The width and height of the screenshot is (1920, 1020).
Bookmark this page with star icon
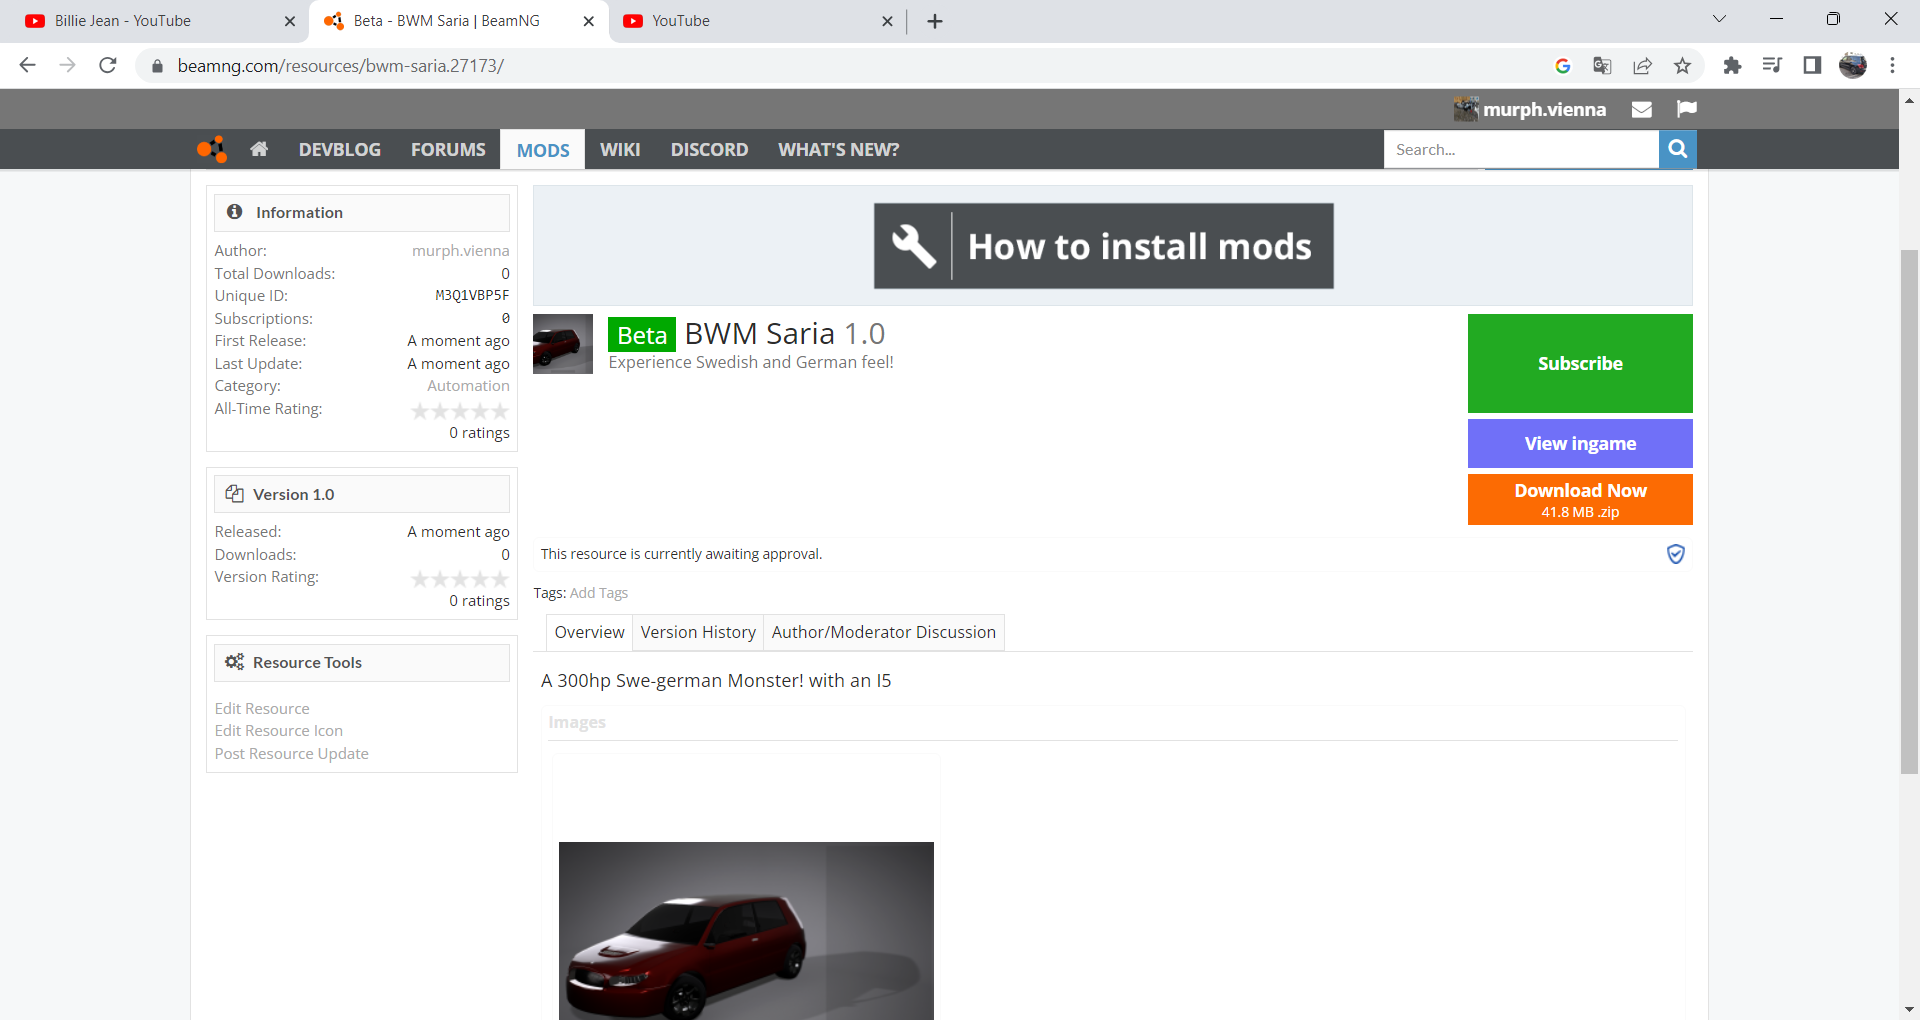pyautogui.click(x=1683, y=66)
